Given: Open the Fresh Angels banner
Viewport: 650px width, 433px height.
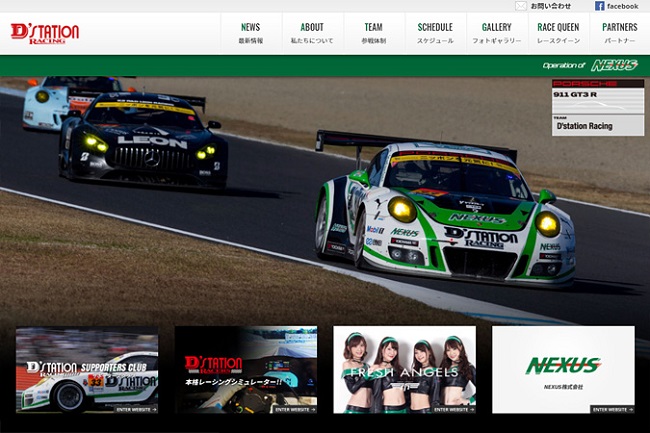Looking at the screenshot, I should click(405, 370).
